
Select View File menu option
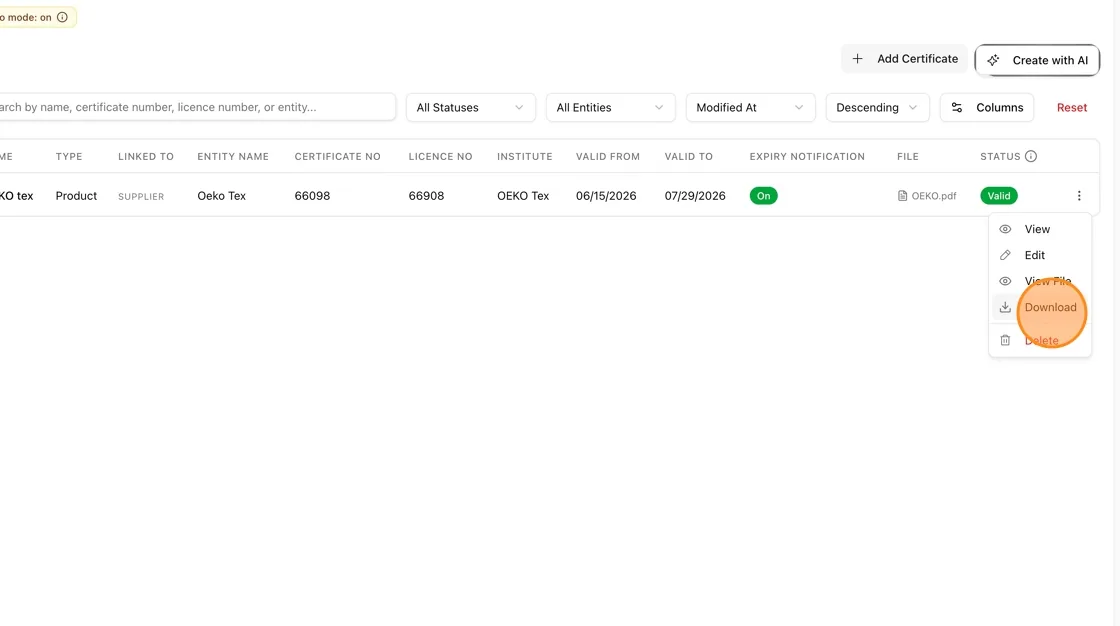pyautogui.click(x=1040, y=281)
